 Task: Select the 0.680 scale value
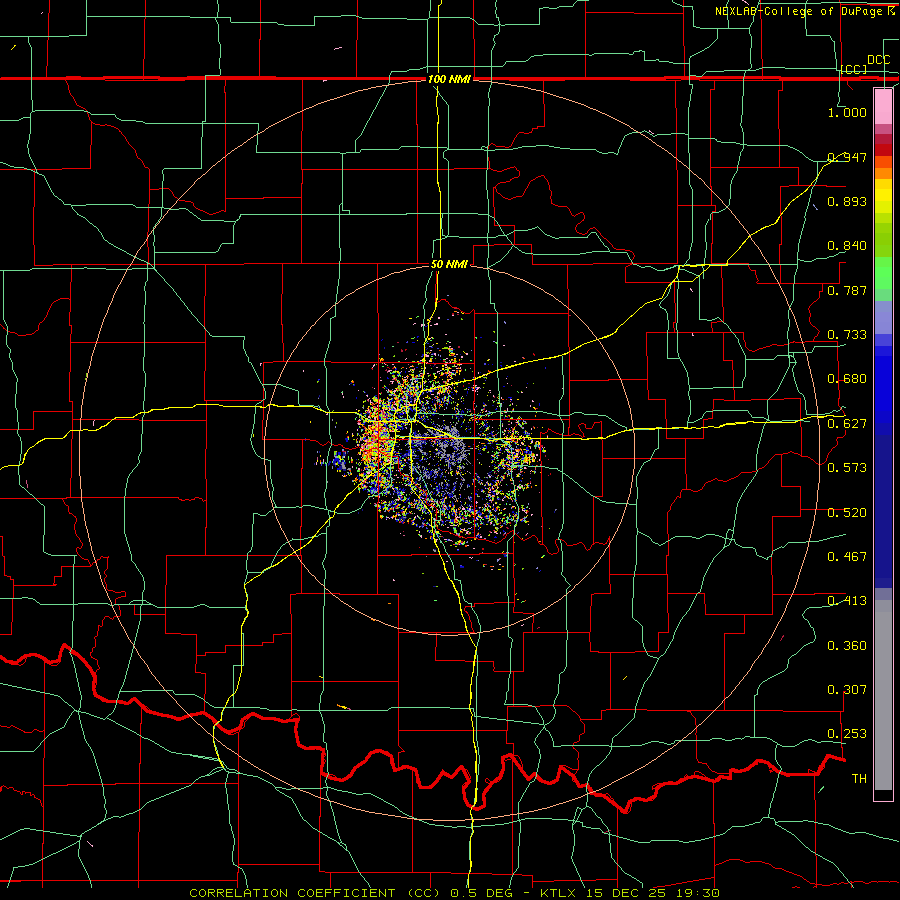click(847, 379)
